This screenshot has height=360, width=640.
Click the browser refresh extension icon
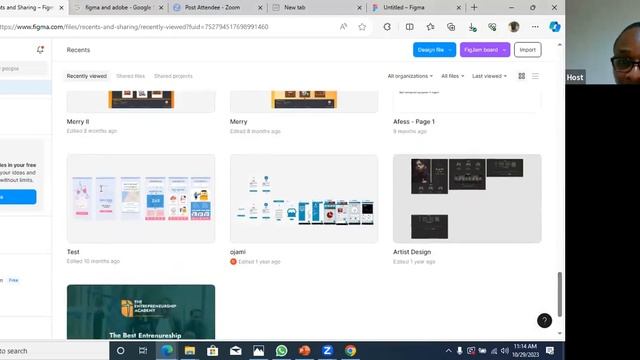click(387, 27)
